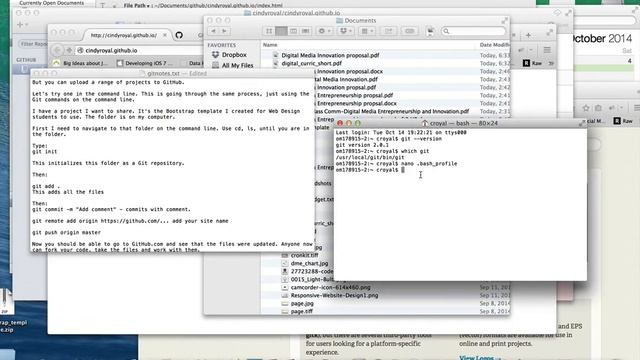Viewport: 640px width, 360px height.
Task: Click the Filter Repositories field in GitHub app
Action: tap(33, 44)
